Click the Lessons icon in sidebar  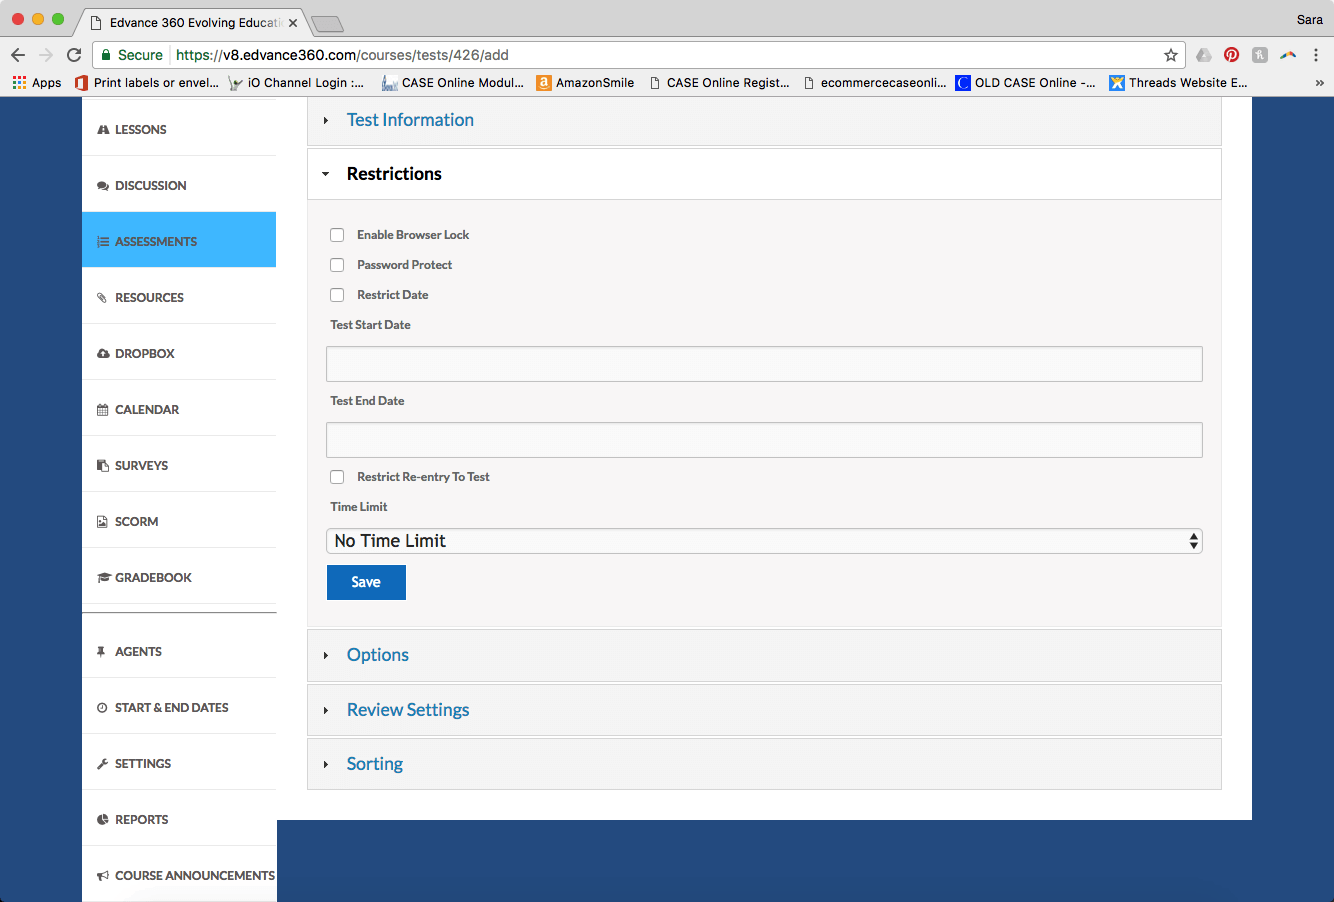click(103, 130)
